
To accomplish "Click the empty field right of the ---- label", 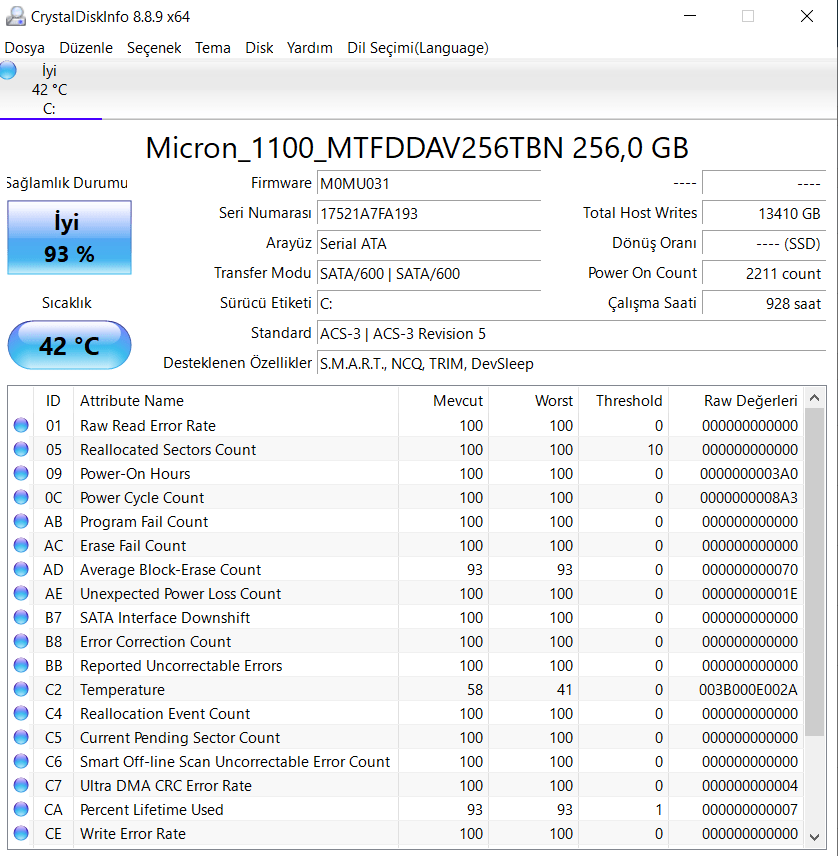I will click(x=764, y=183).
